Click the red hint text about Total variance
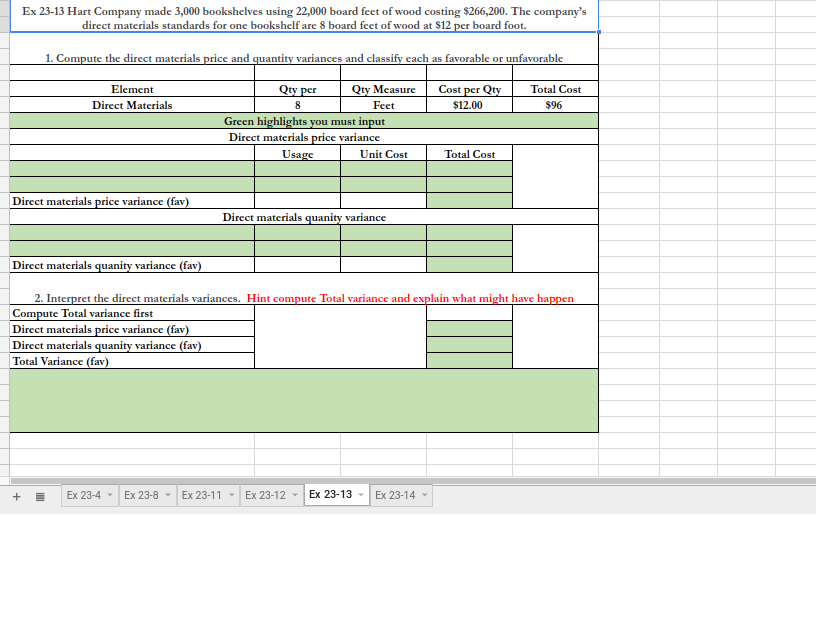 click(410, 298)
